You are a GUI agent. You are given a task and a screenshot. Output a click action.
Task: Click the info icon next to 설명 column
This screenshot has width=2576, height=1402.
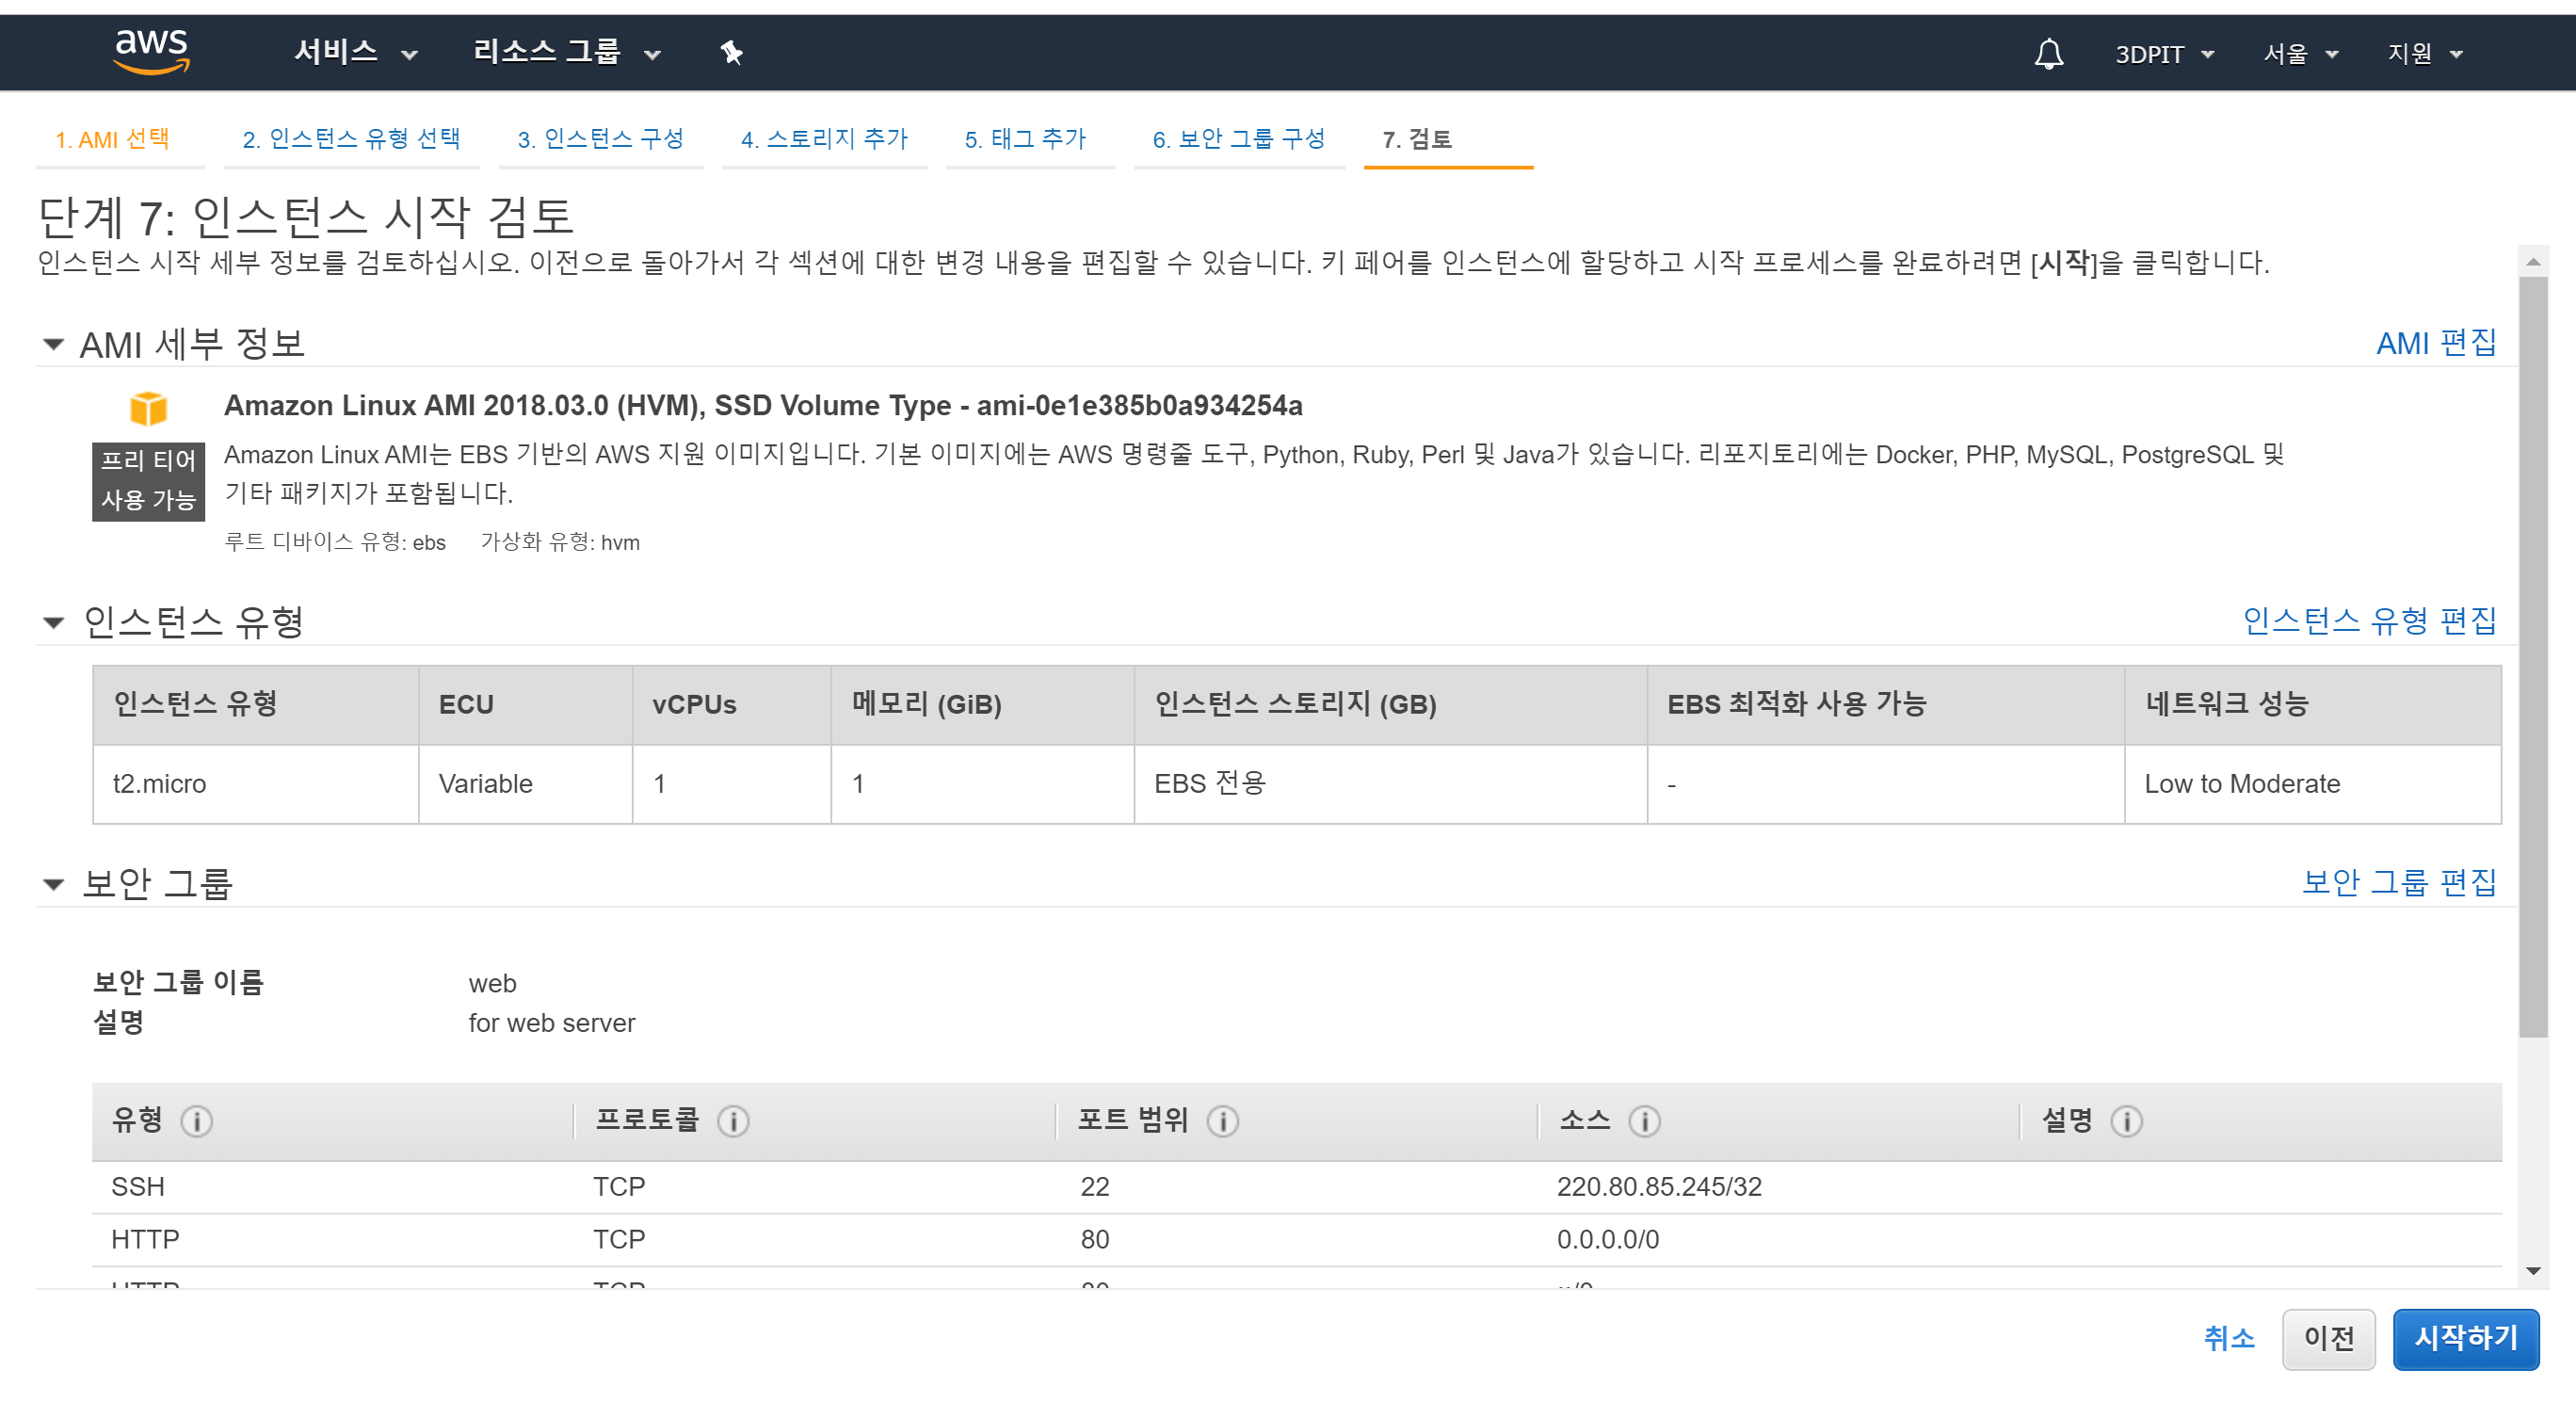[2126, 1121]
